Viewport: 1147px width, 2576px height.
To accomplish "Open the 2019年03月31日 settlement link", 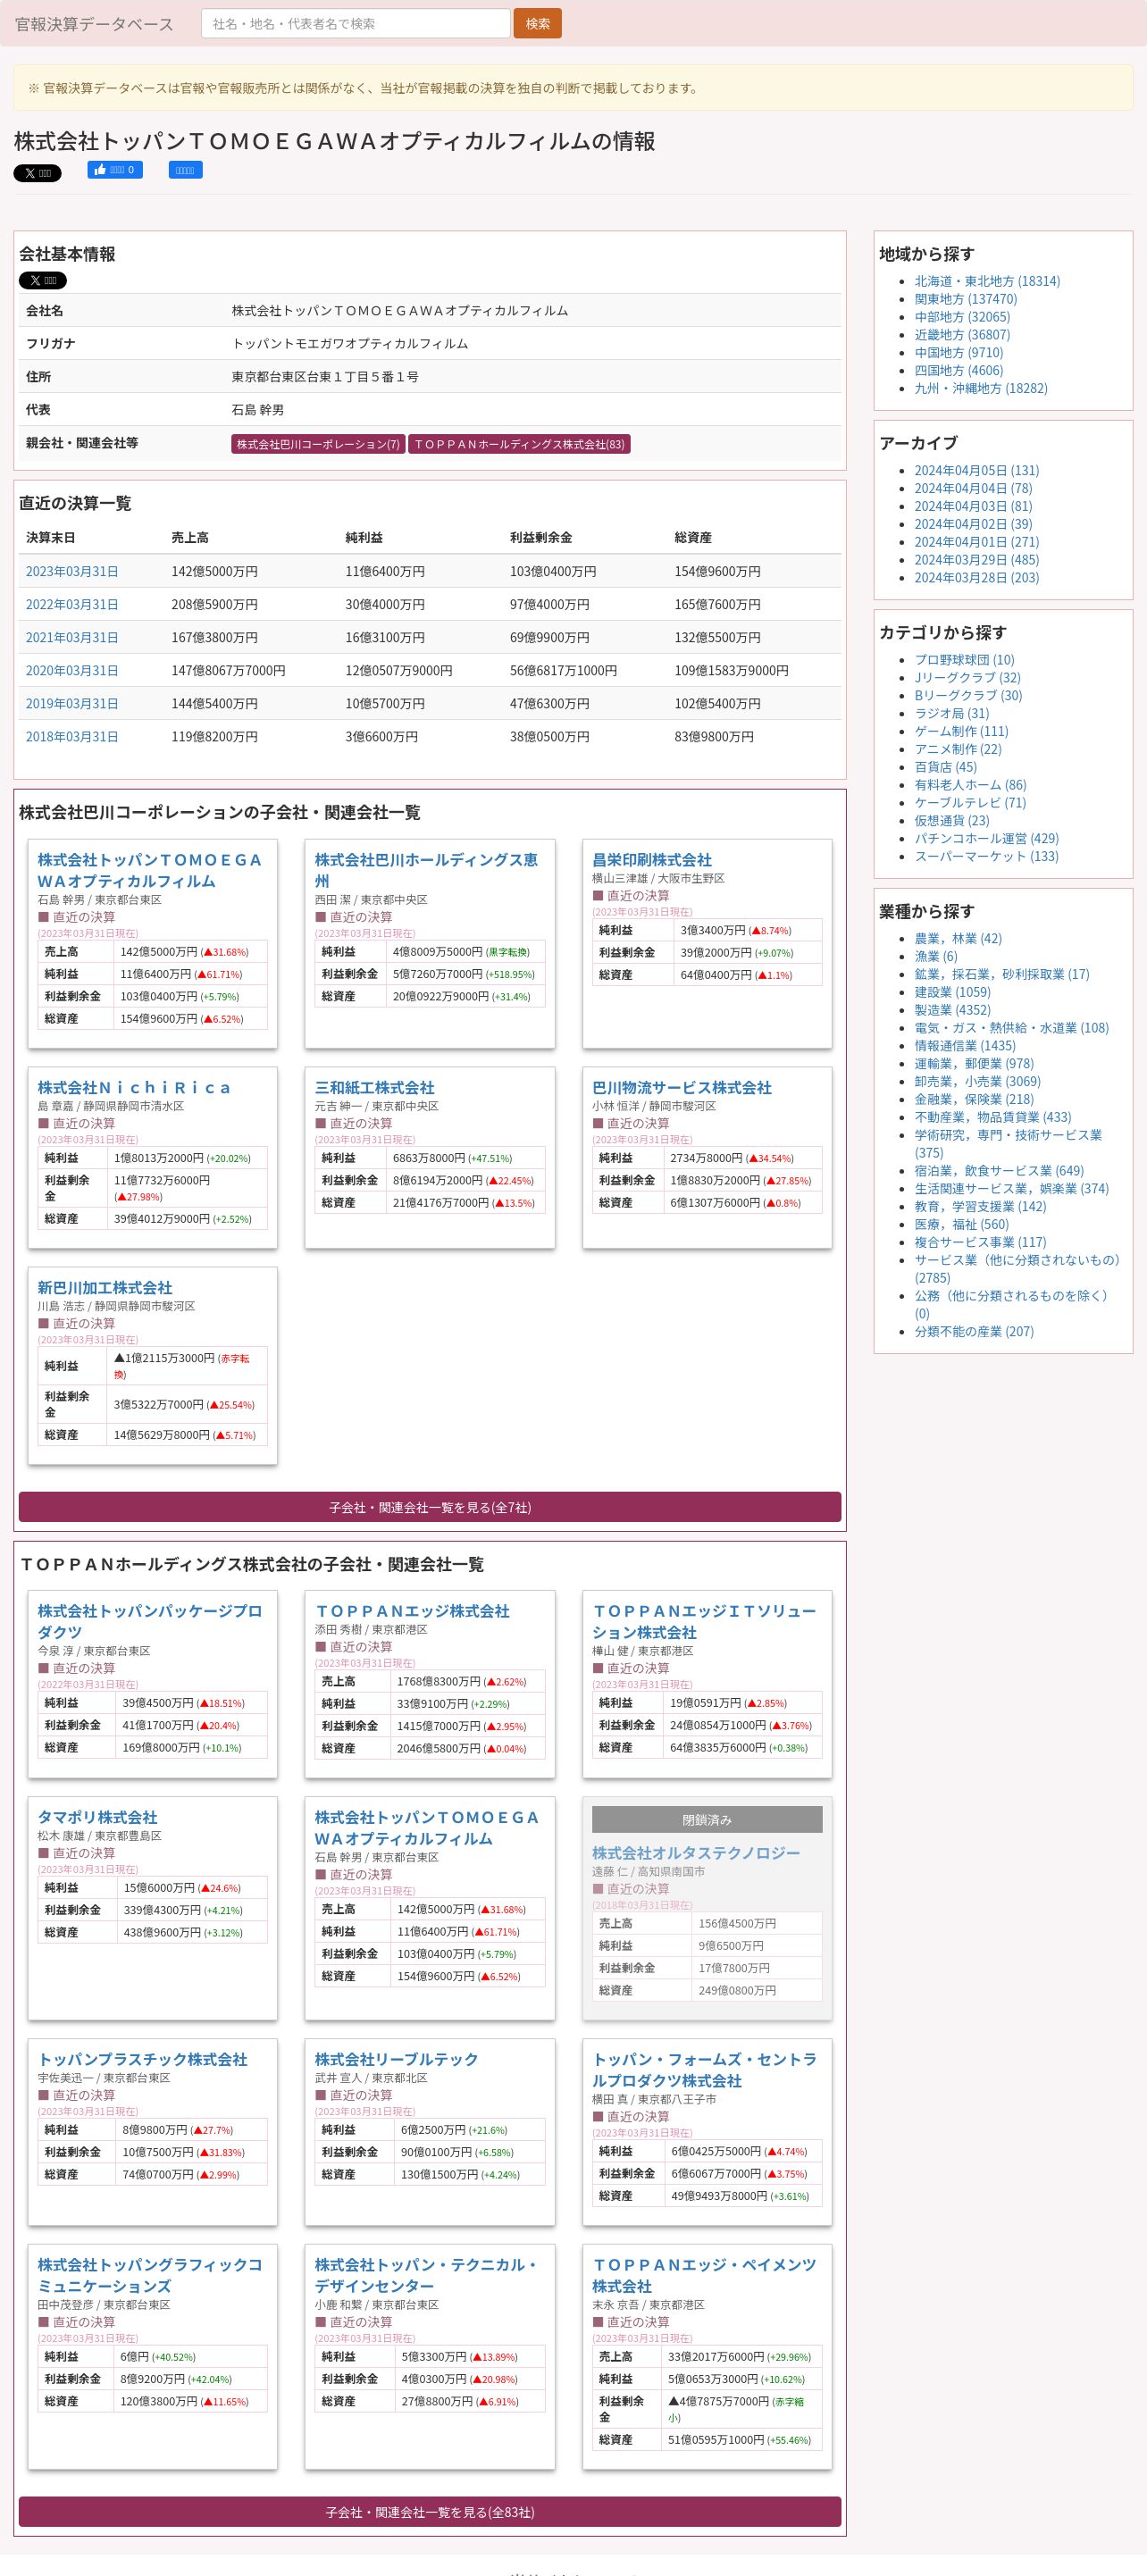I will click(72, 703).
